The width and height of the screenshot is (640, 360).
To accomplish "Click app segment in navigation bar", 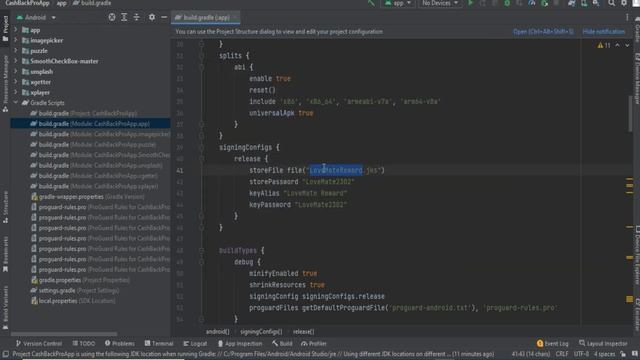I will (x=62, y=3).
